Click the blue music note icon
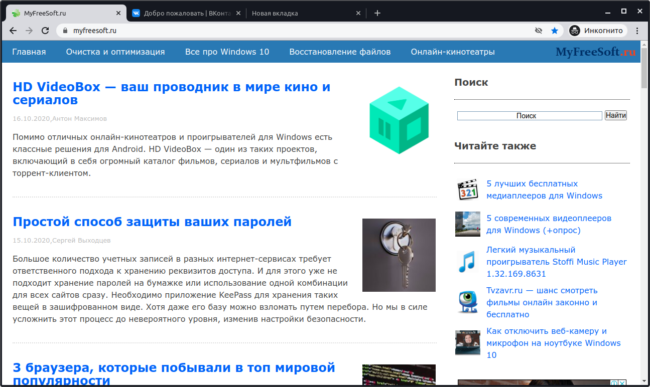This screenshot has height=387, width=650. [467, 262]
